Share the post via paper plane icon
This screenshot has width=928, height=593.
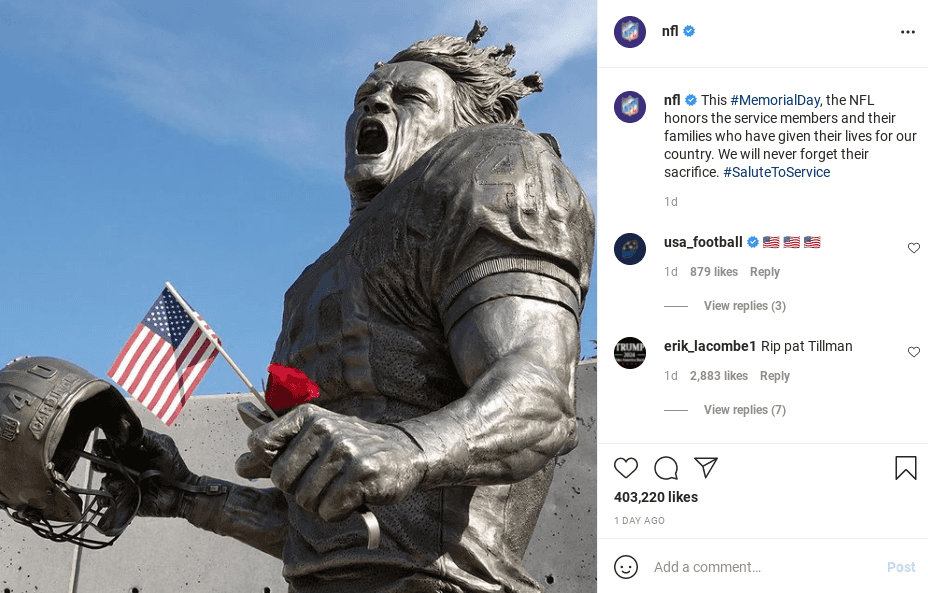point(706,468)
